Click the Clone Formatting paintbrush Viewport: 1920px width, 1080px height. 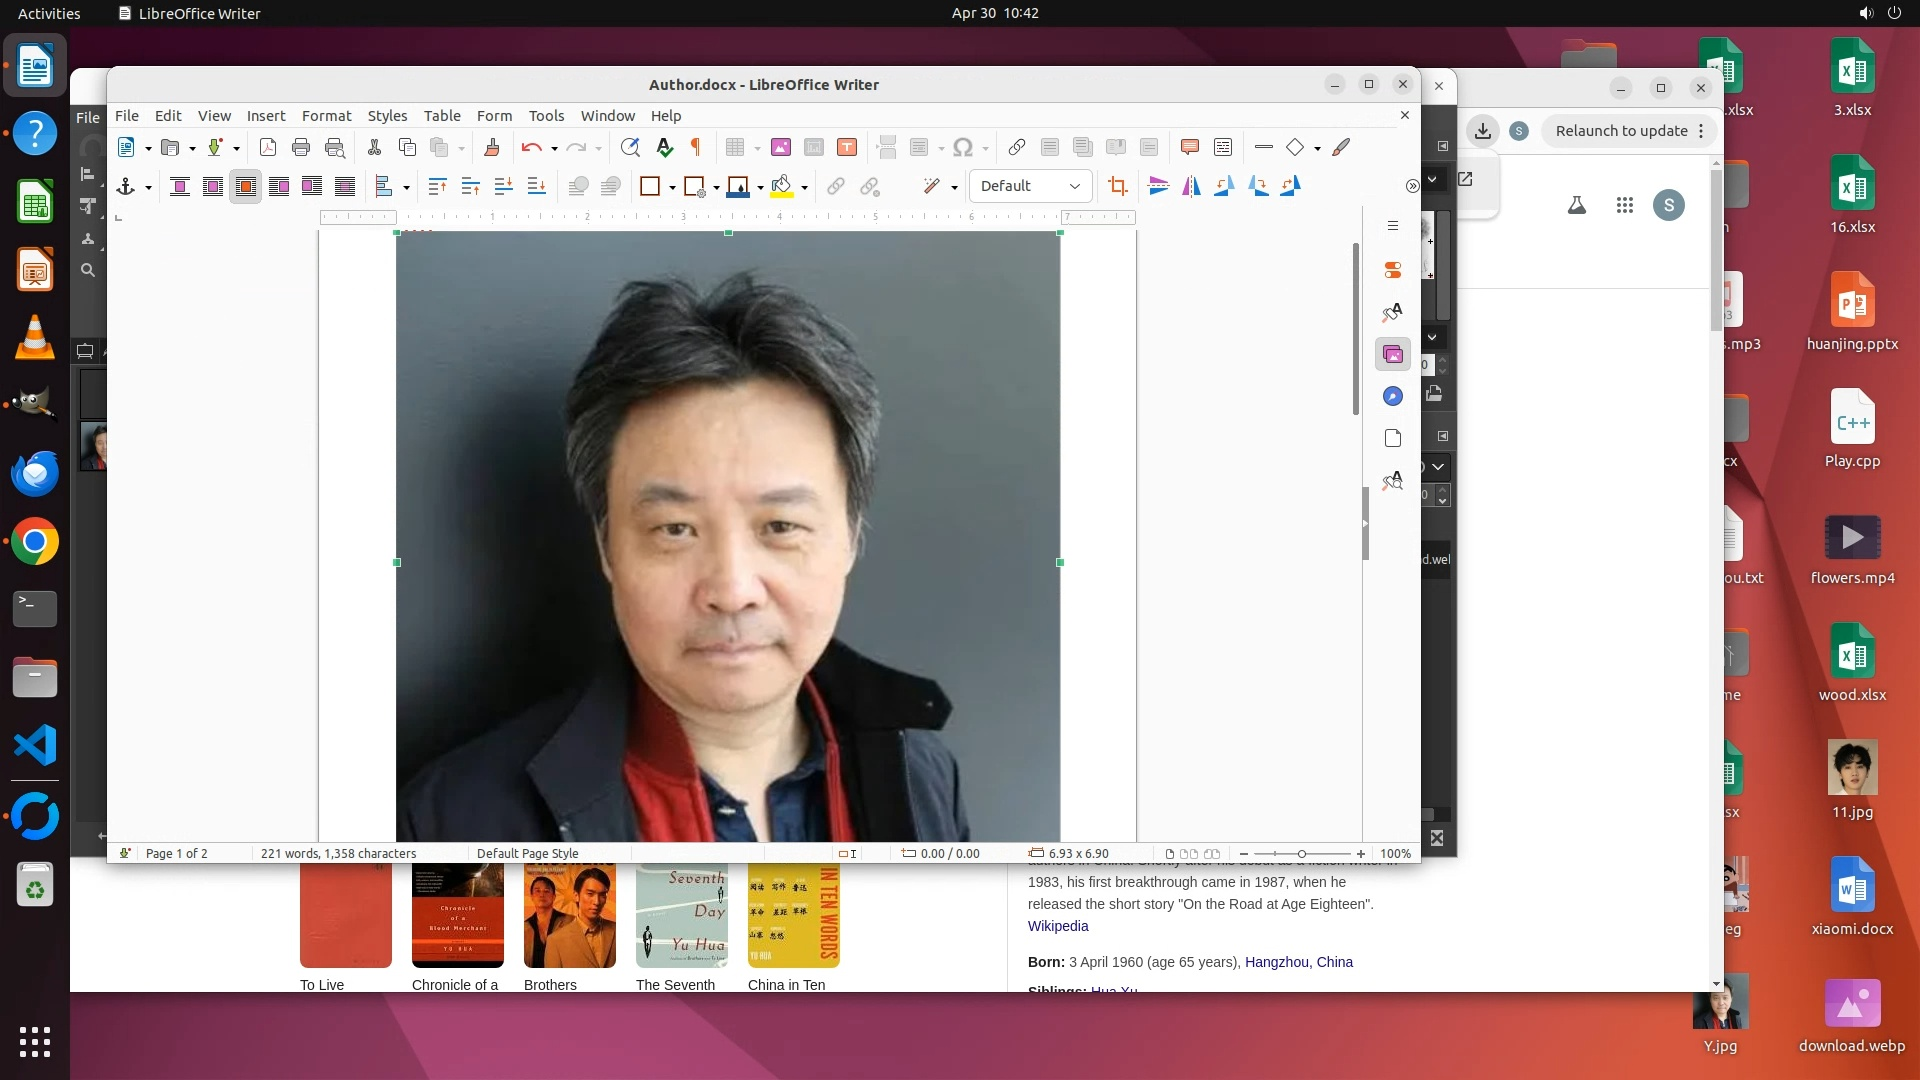[x=491, y=148]
